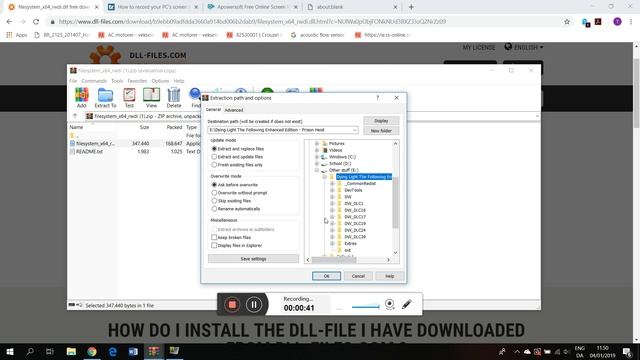Open the WinRAR File menu
Screen dimensions: 640x360
click(73, 81)
